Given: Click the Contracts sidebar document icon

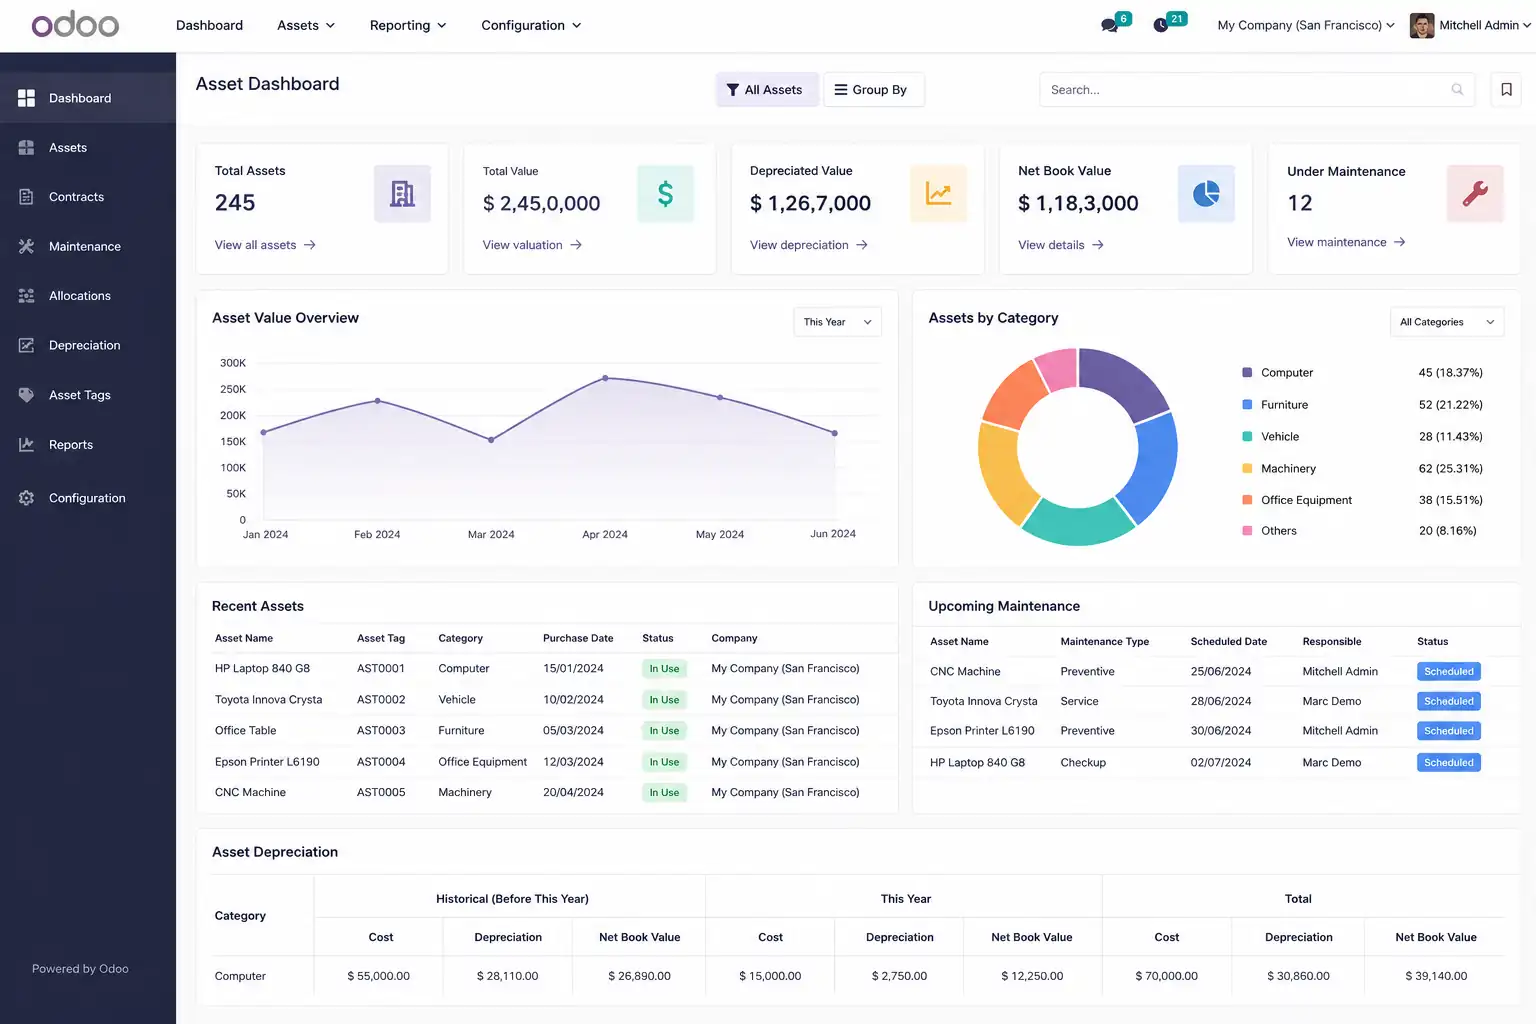Looking at the screenshot, I should pyautogui.click(x=27, y=197).
